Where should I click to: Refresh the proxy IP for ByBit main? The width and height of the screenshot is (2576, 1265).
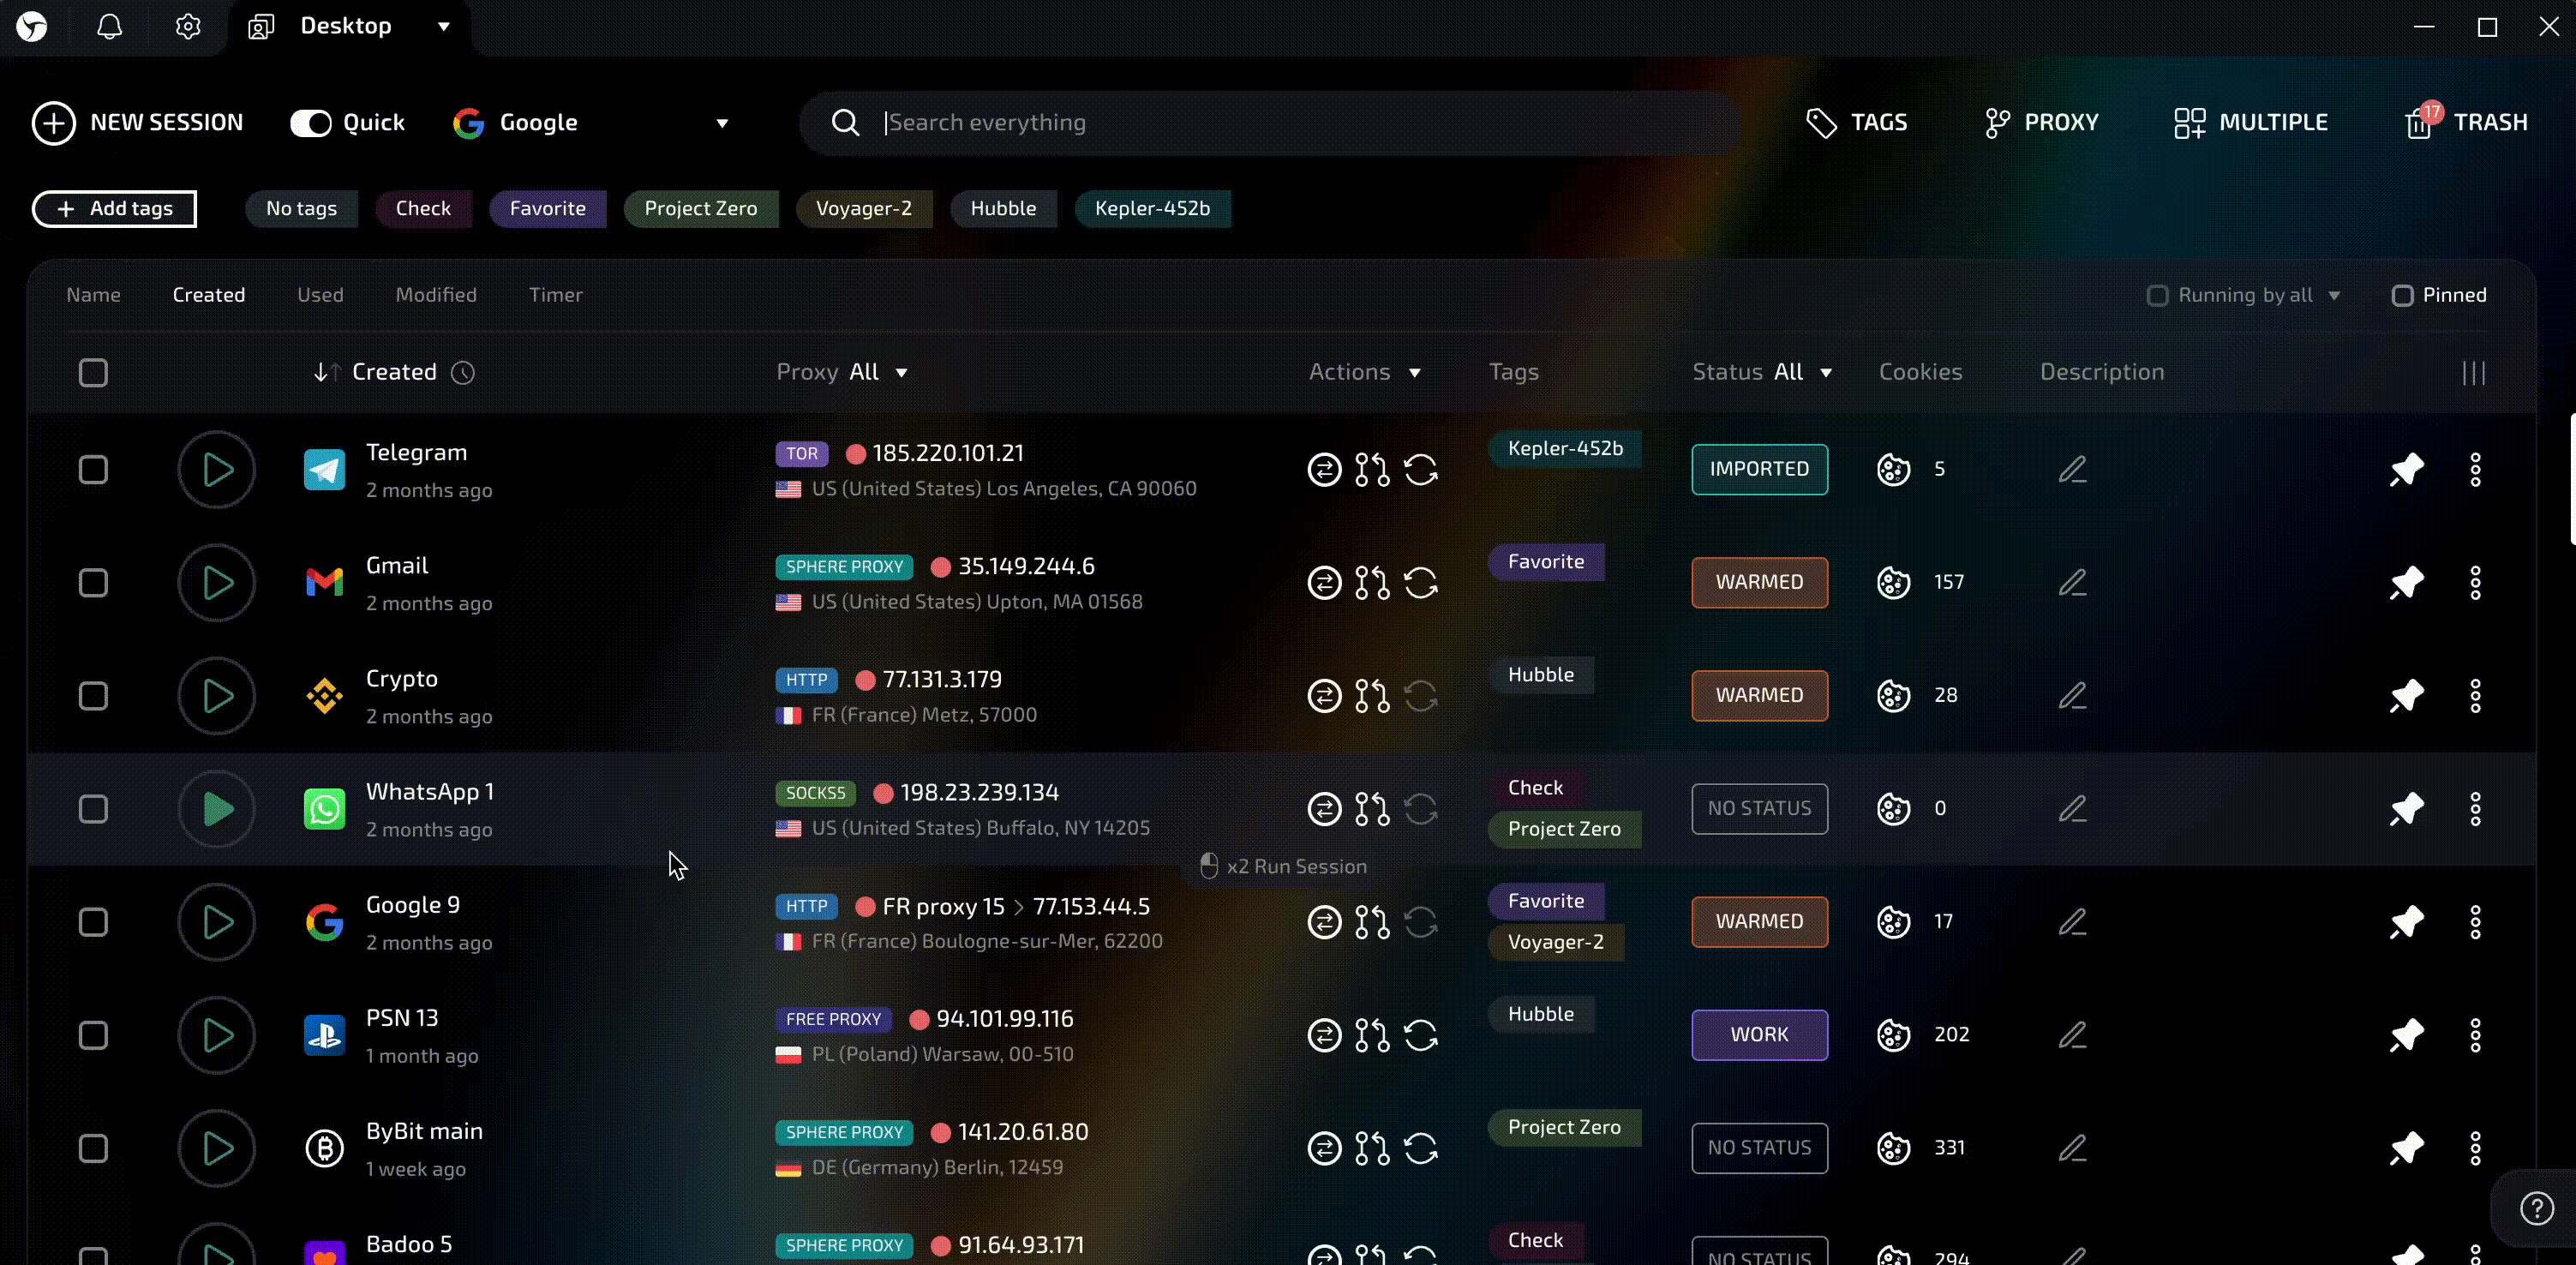(1420, 1148)
